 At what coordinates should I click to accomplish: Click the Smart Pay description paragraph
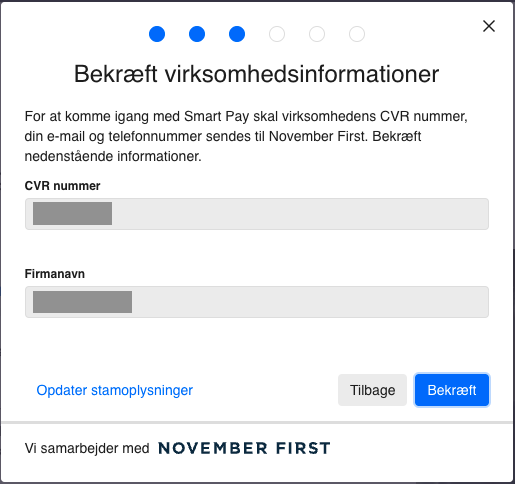[x=246, y=136]
